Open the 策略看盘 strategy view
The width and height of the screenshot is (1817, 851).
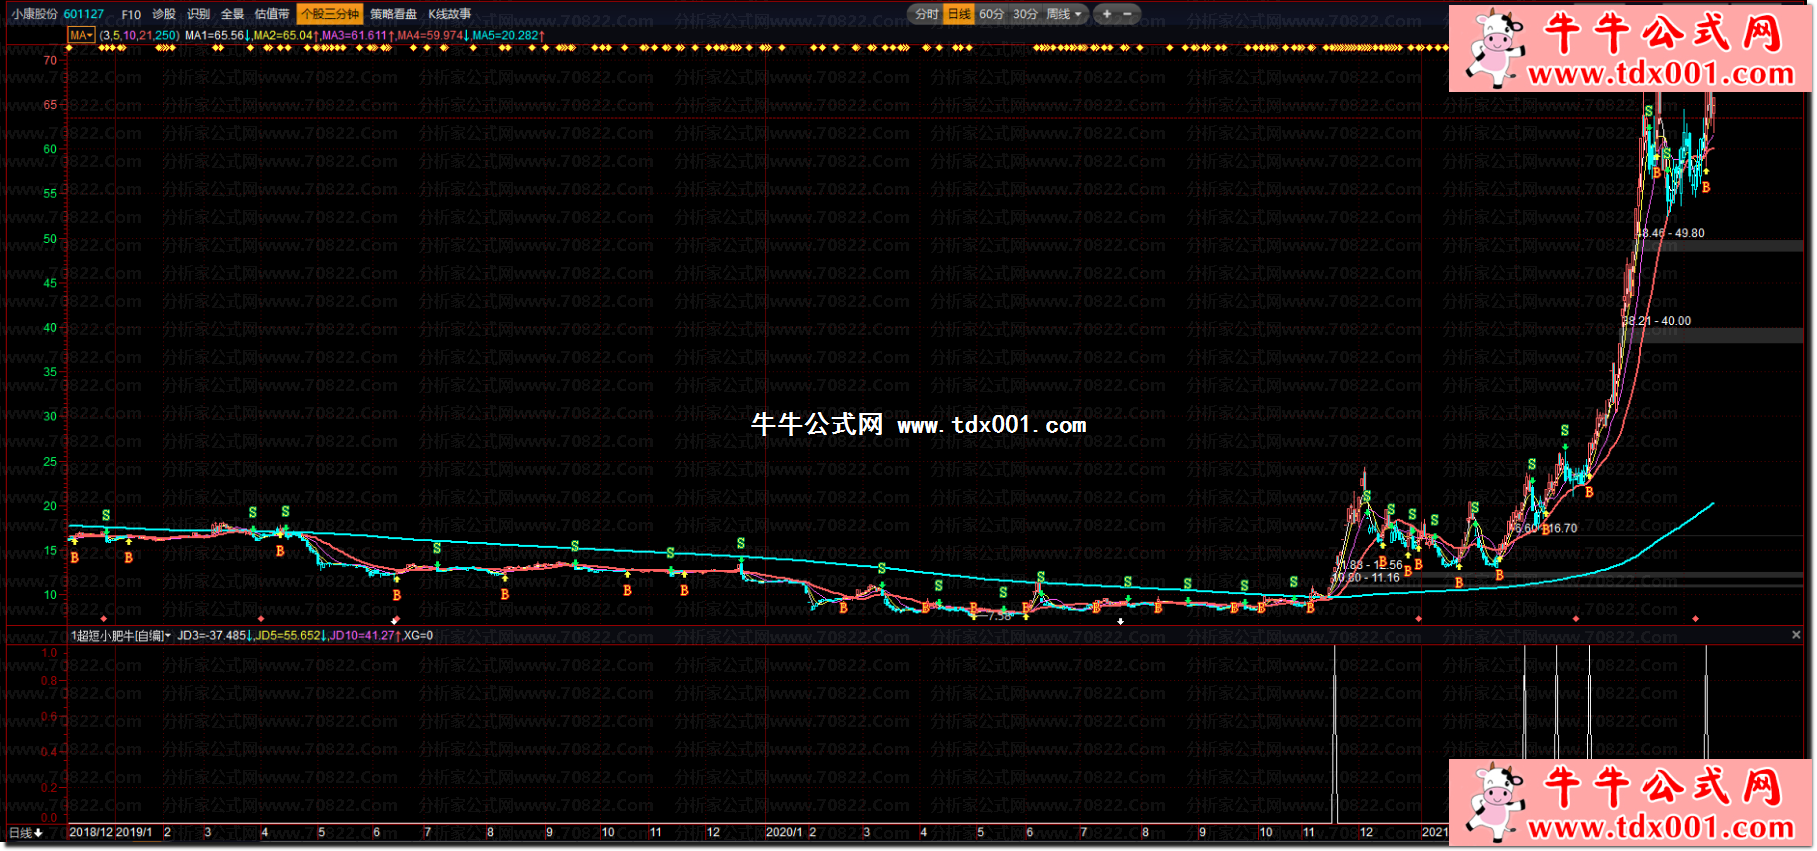[393, 14]
